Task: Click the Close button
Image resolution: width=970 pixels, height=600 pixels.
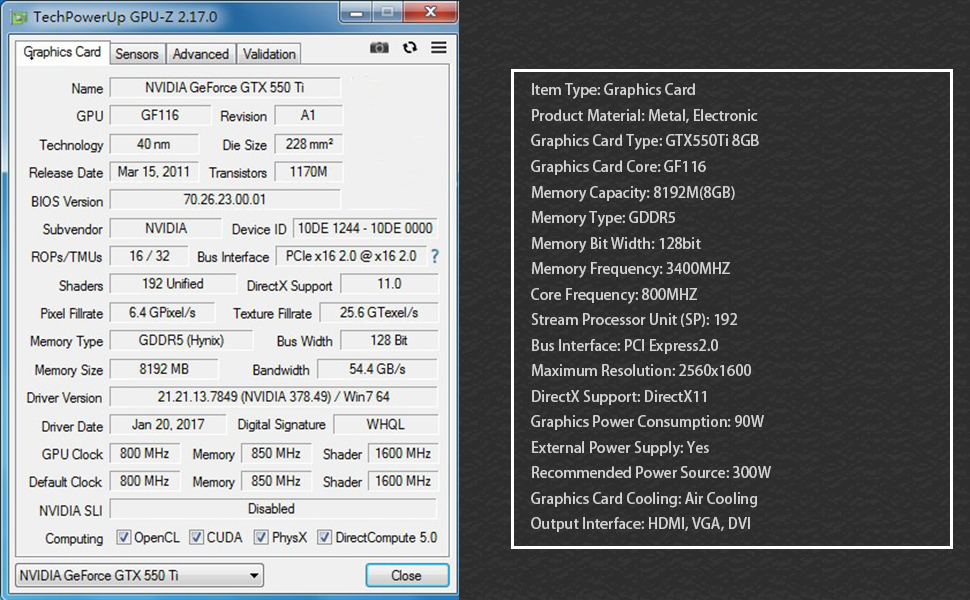Action: pyautogui.click(x=406, y=575)
